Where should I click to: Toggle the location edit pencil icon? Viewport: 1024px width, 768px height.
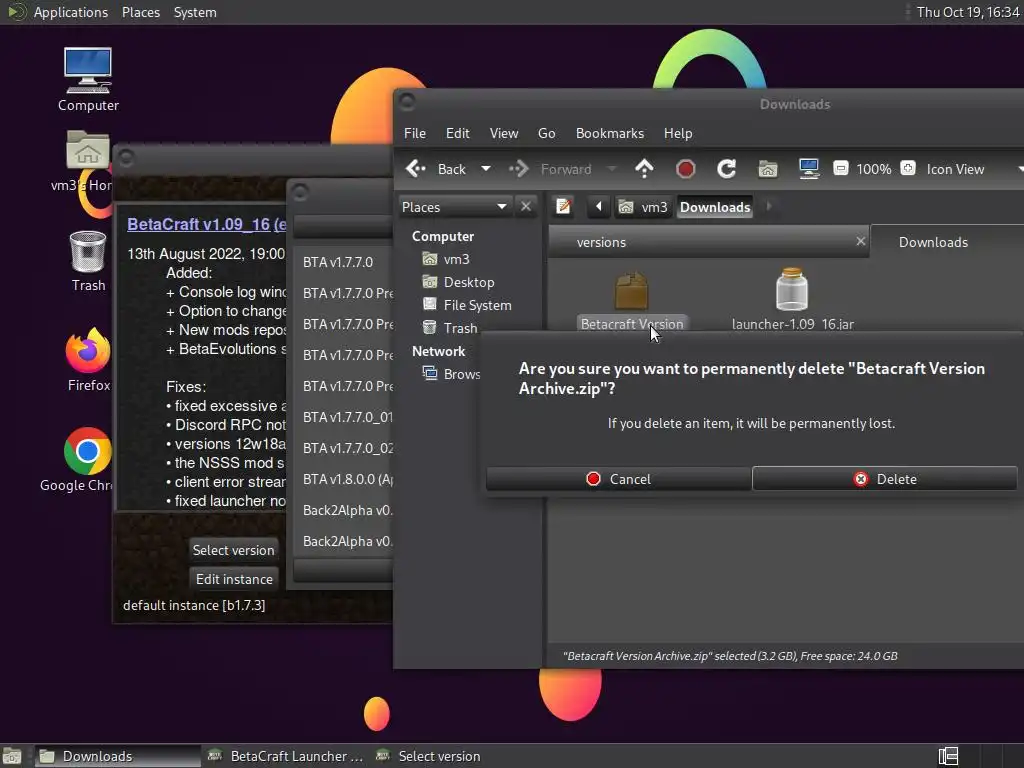point(563,207)
